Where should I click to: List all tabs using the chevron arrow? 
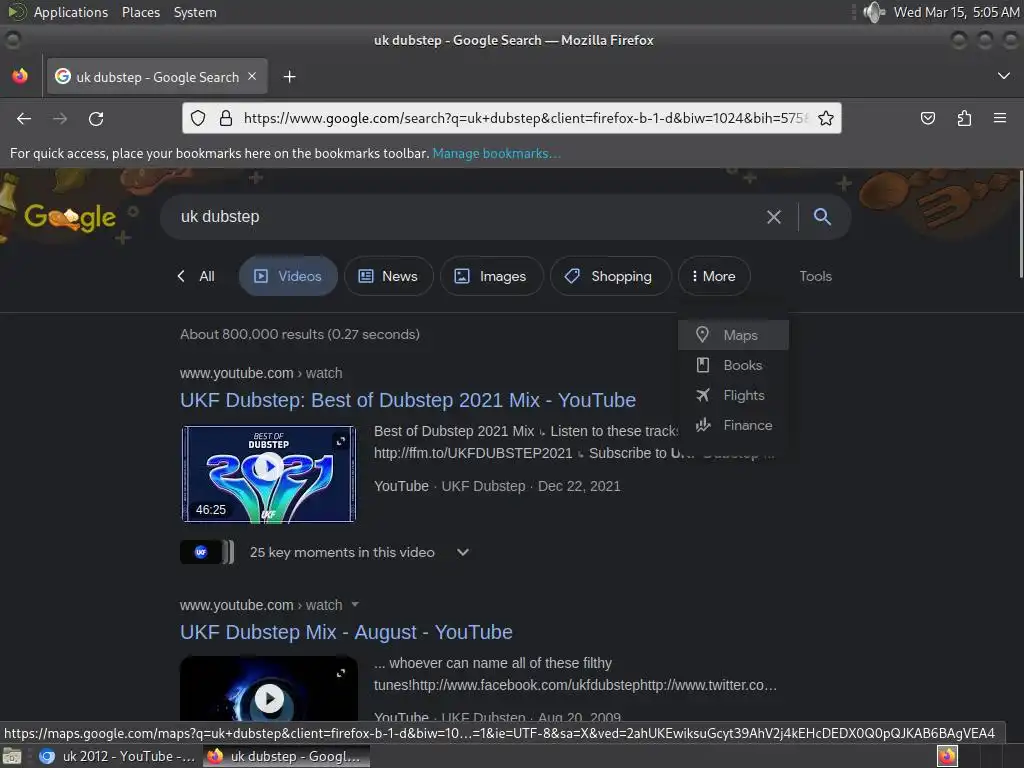[1004, 76]
